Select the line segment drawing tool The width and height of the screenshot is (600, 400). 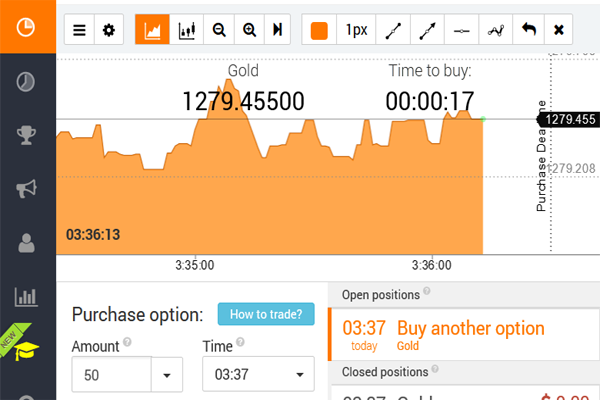(393, 30)
